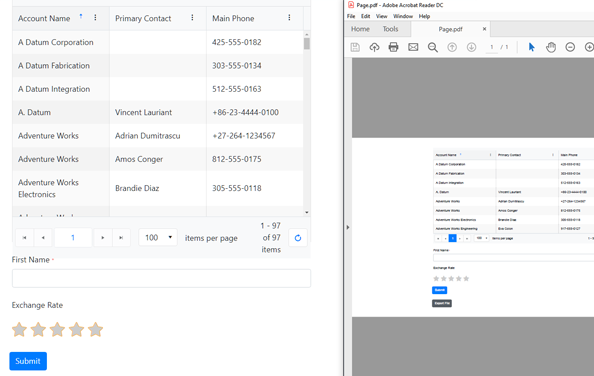Rate two stars for Exchange Rate

click(x=38, y=329)
